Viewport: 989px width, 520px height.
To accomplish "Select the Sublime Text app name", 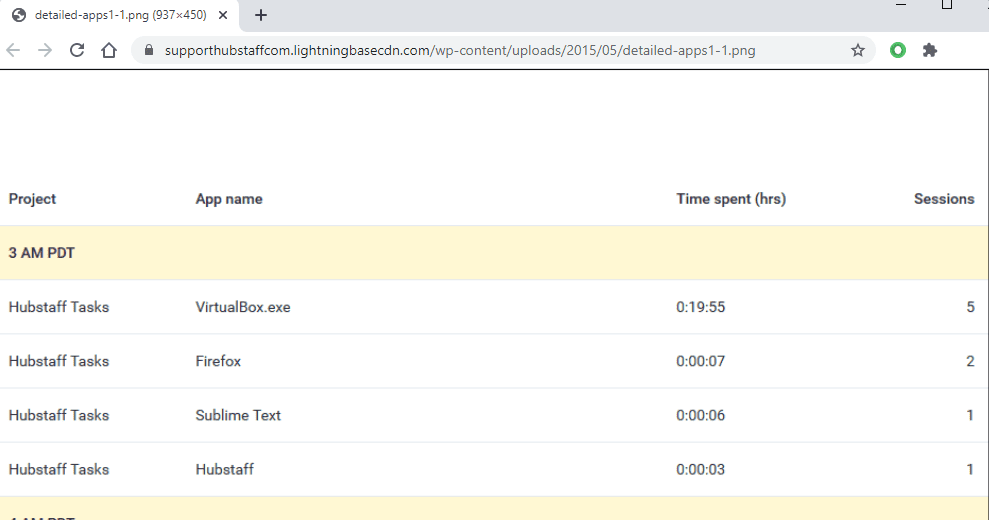I will pyautogui.click(x=238, y=416).
